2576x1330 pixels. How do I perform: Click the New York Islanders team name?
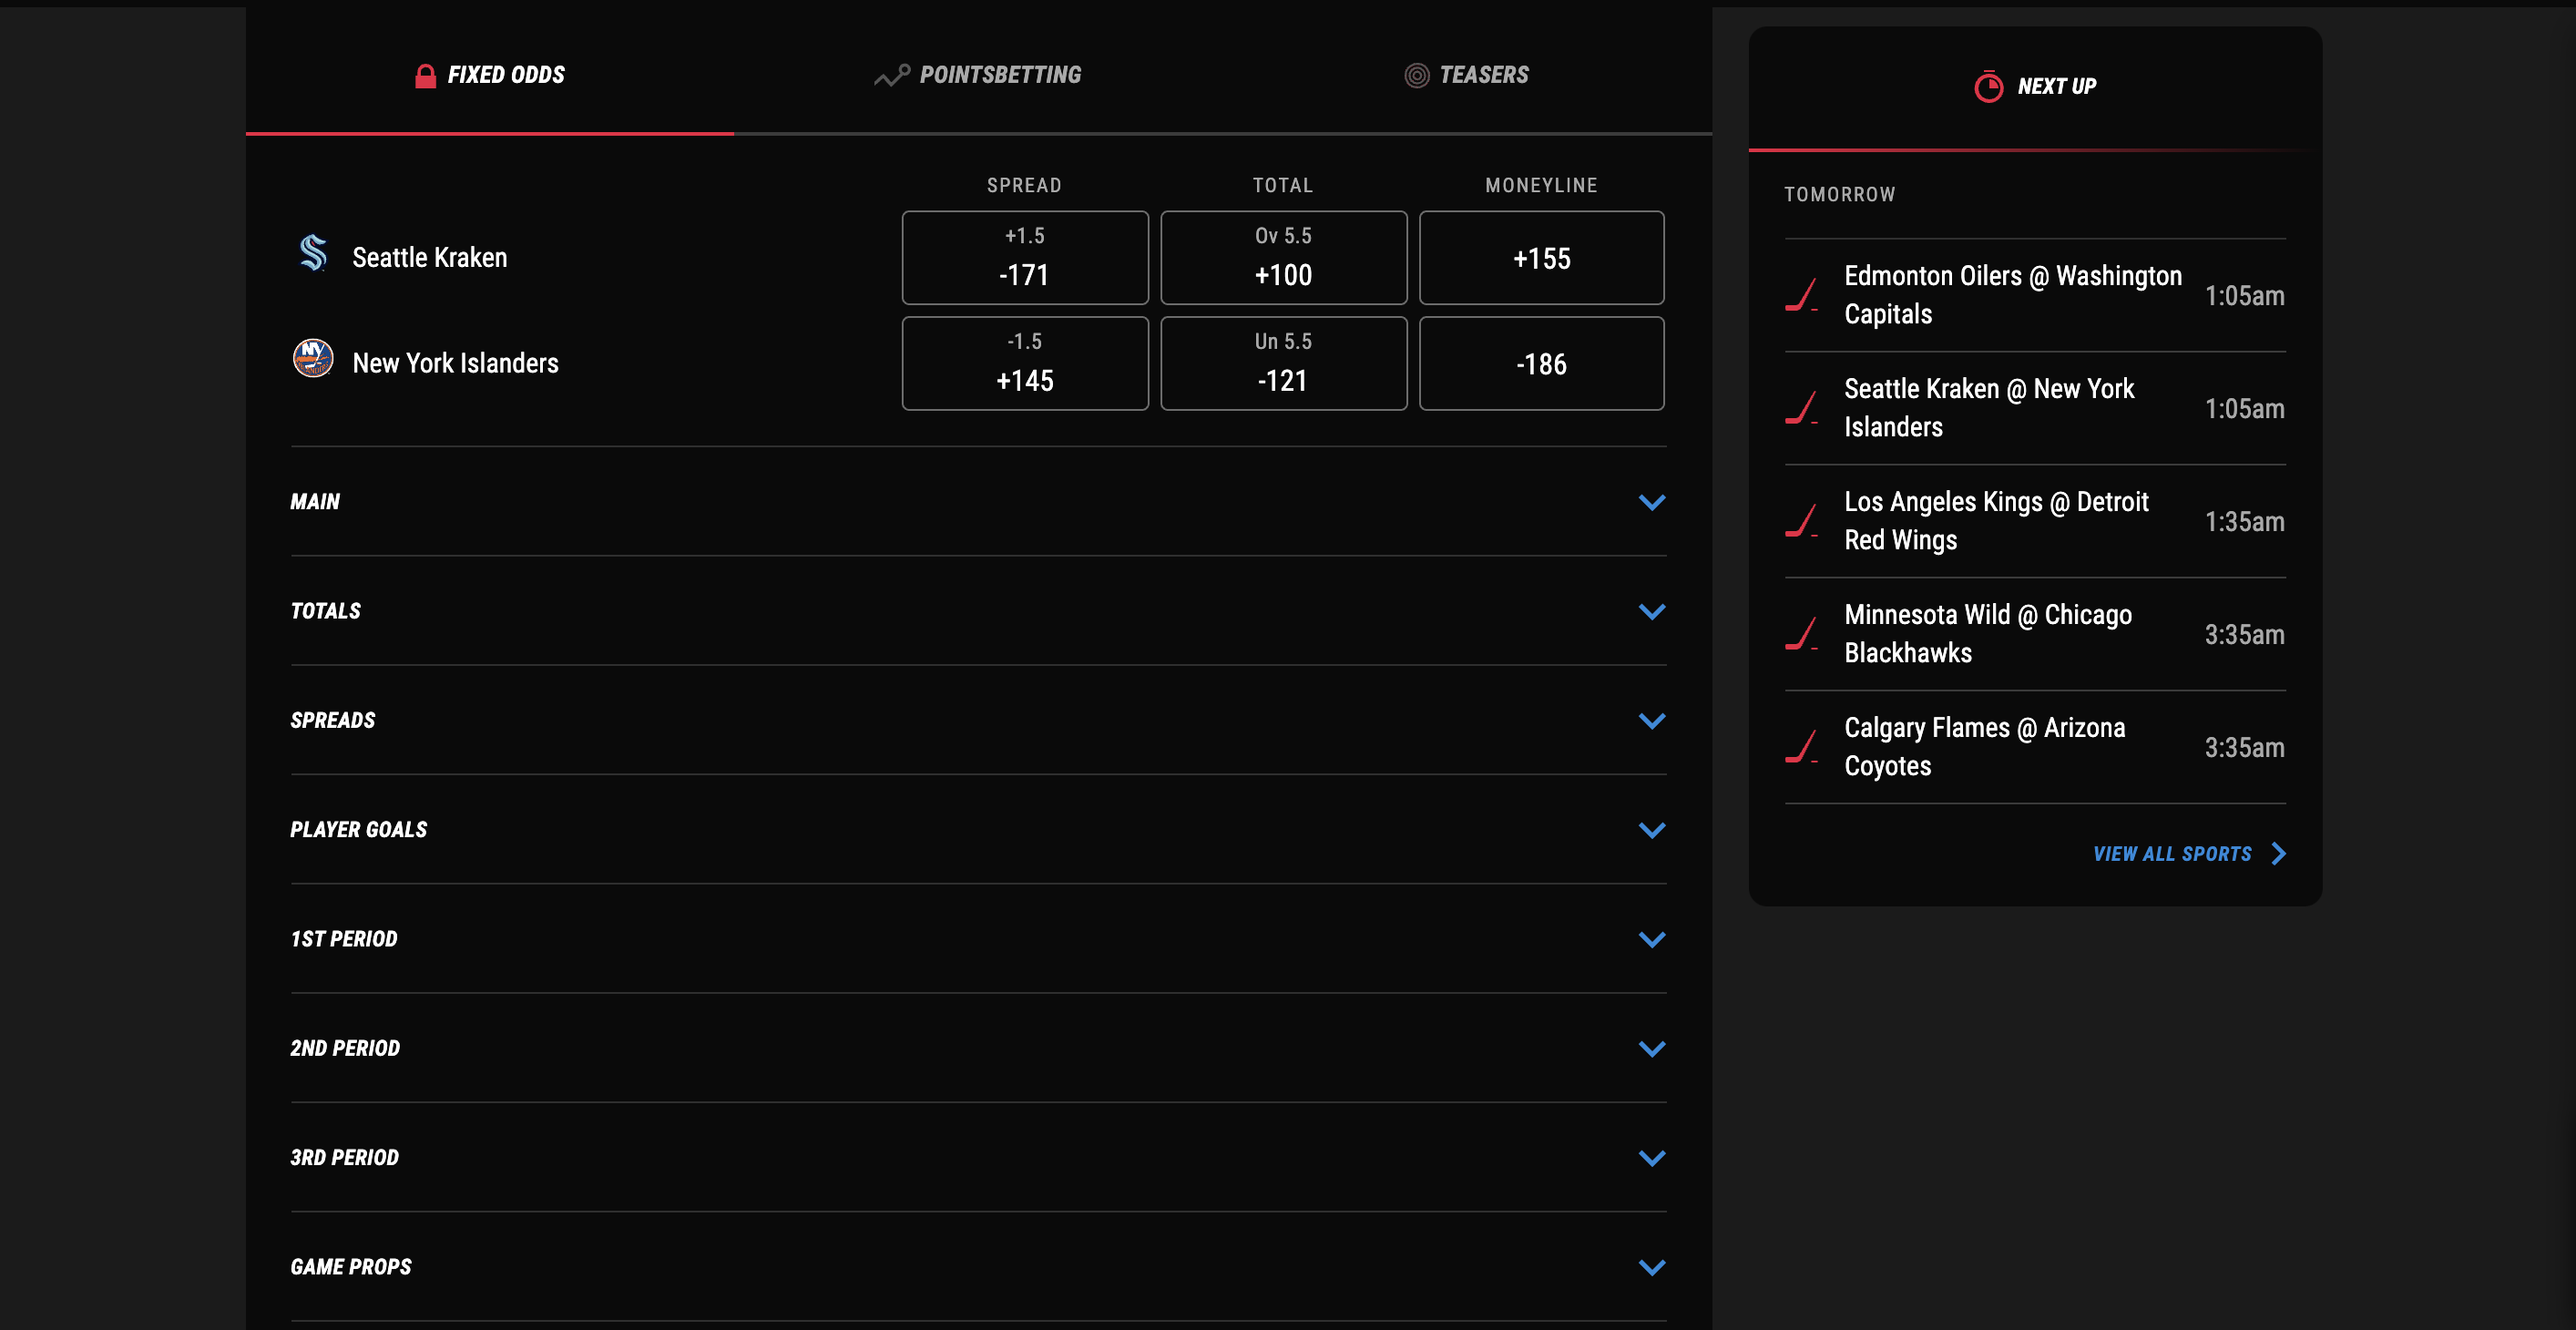456,363
